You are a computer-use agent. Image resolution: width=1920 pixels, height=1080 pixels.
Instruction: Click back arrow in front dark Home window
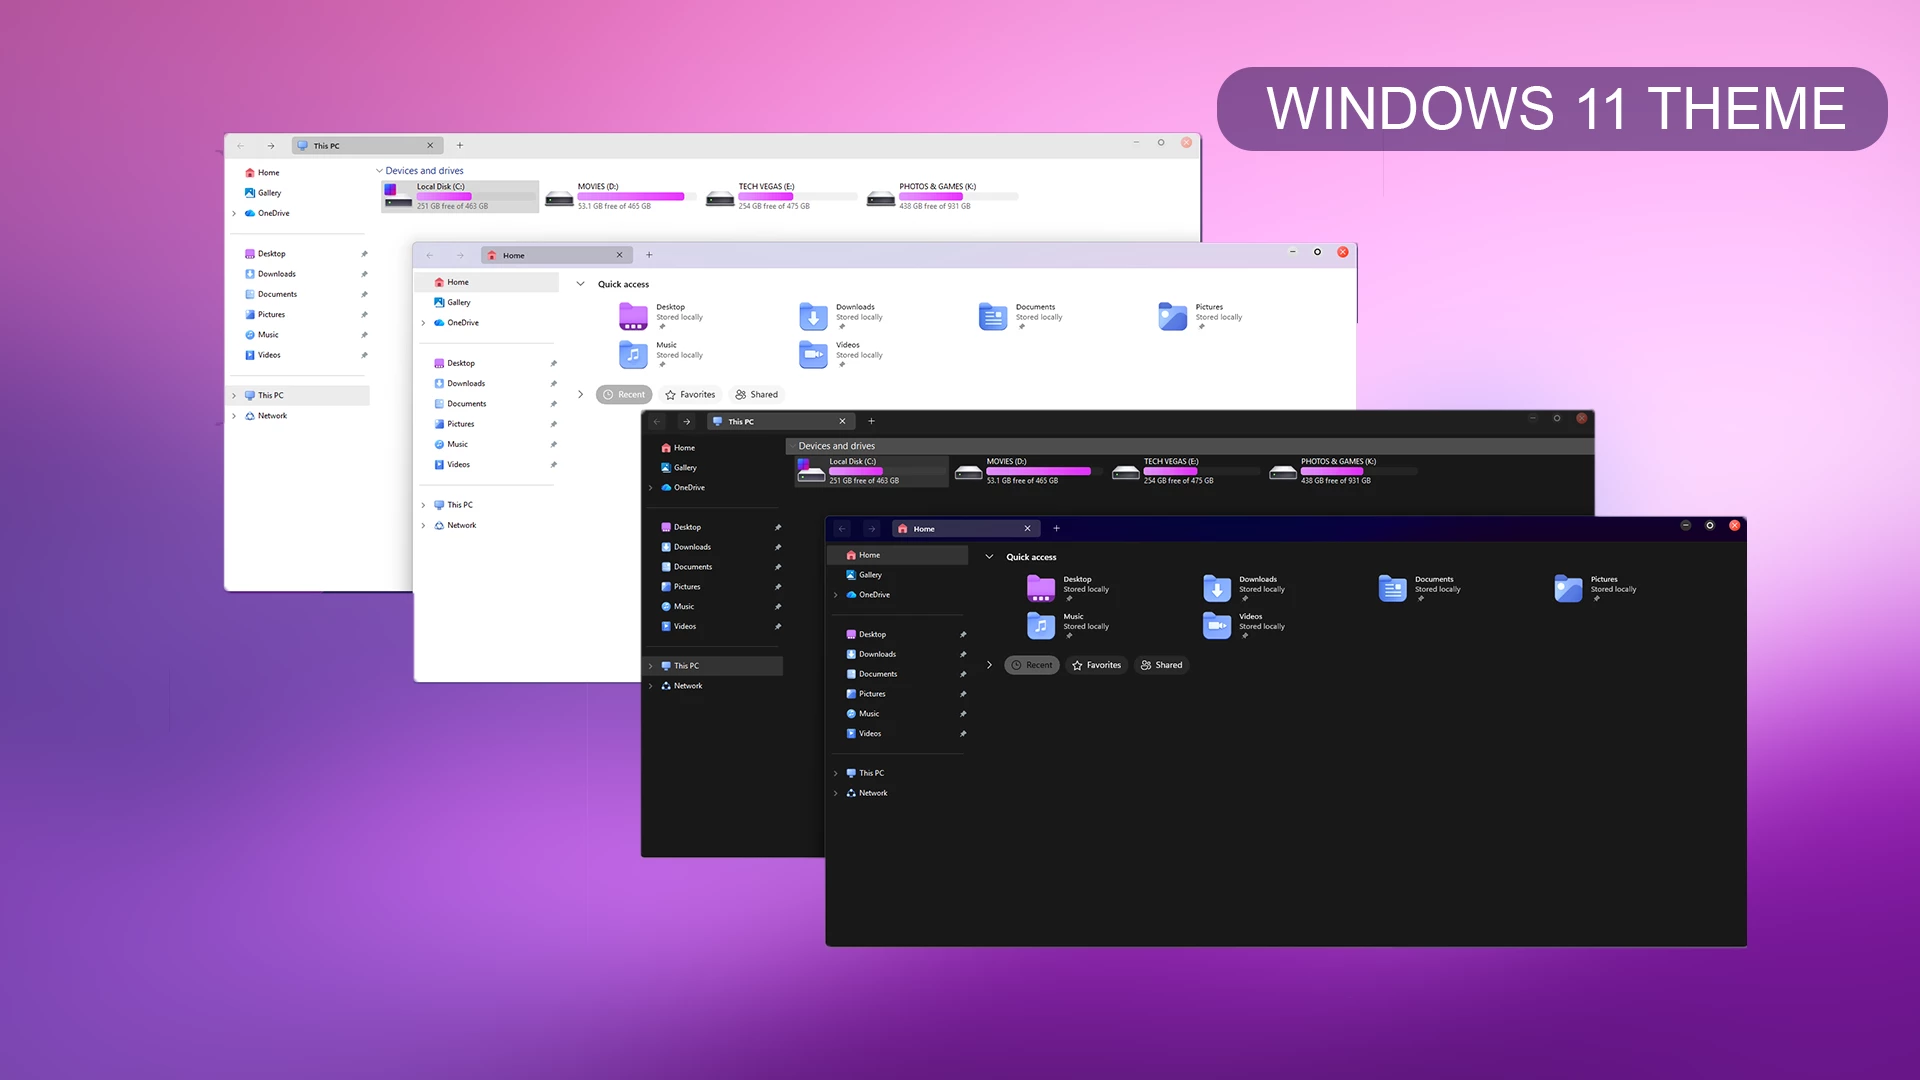(x=842, y=529)
